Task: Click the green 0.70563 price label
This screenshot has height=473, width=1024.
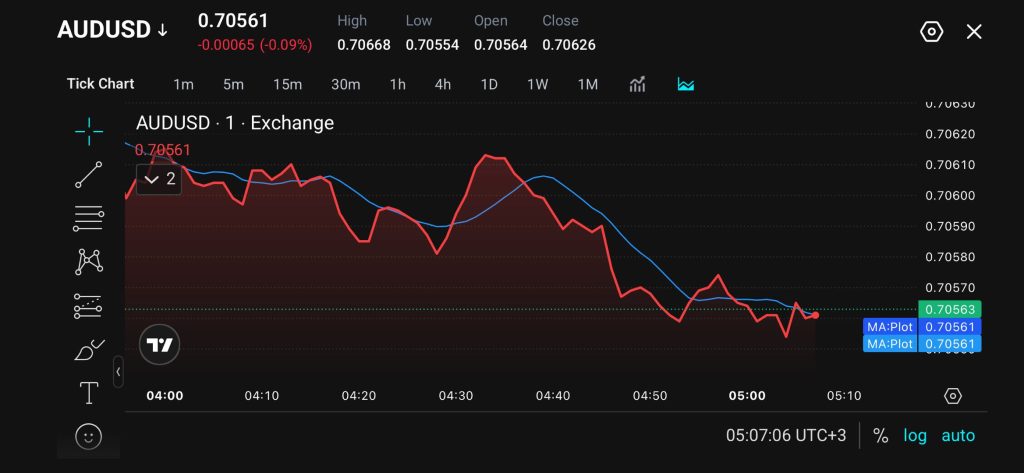Action: click(x=950, y=310)
